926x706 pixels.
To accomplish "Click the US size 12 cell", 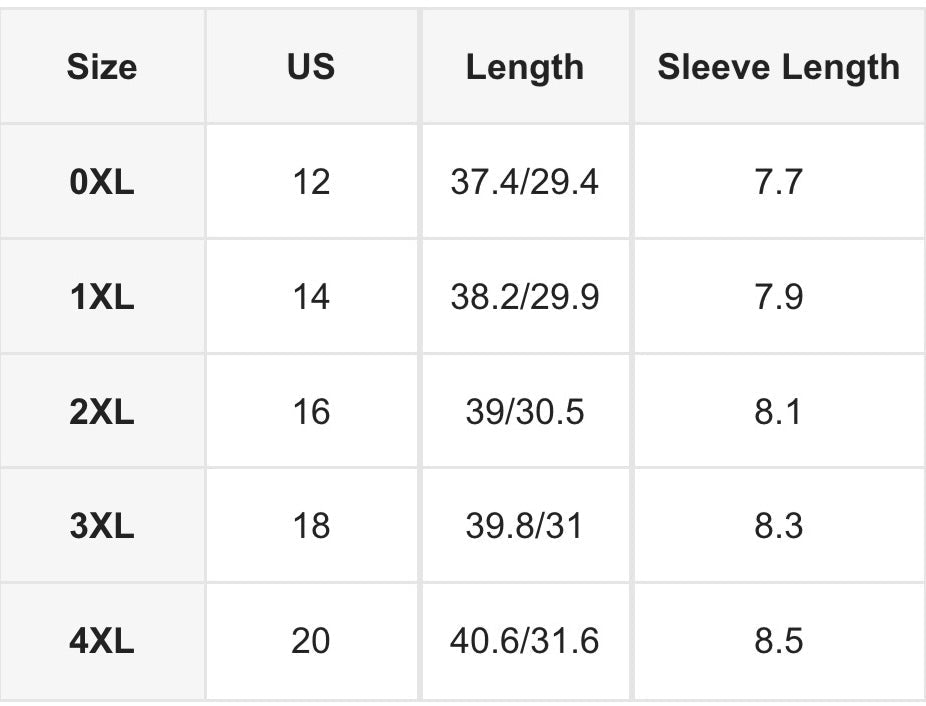I will point(311,181).
